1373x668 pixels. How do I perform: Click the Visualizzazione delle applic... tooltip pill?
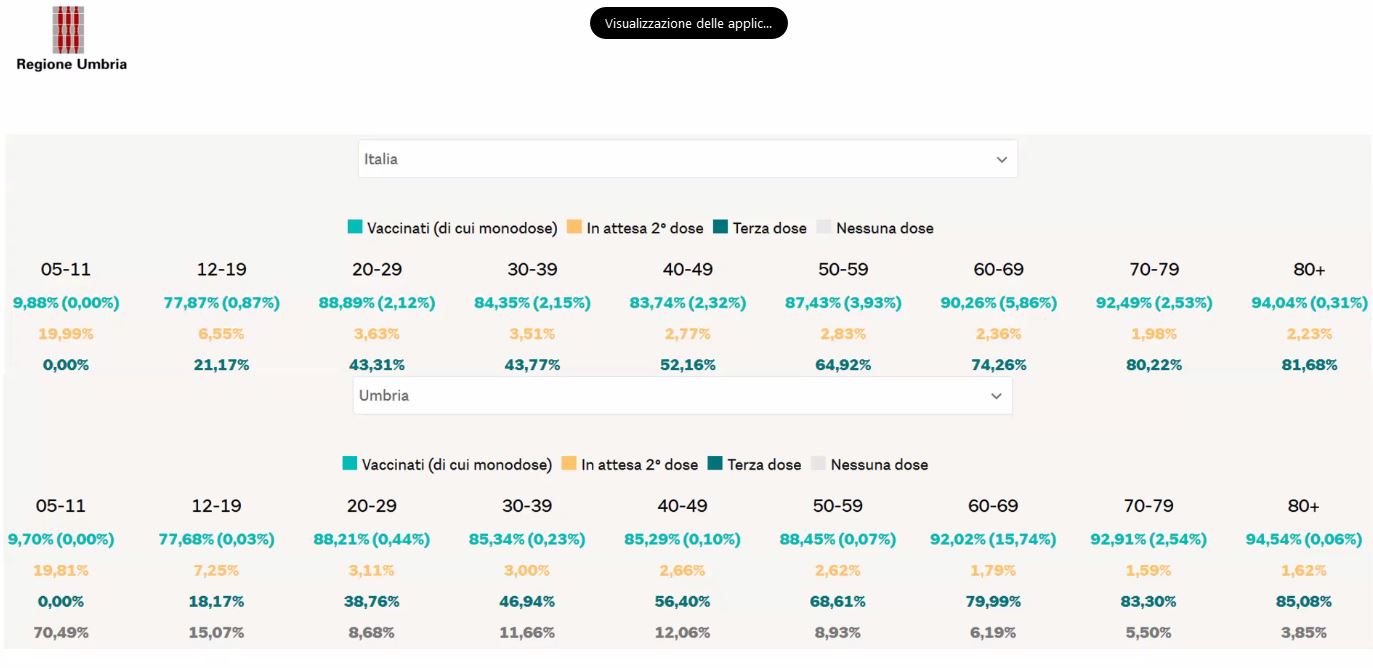689,23
